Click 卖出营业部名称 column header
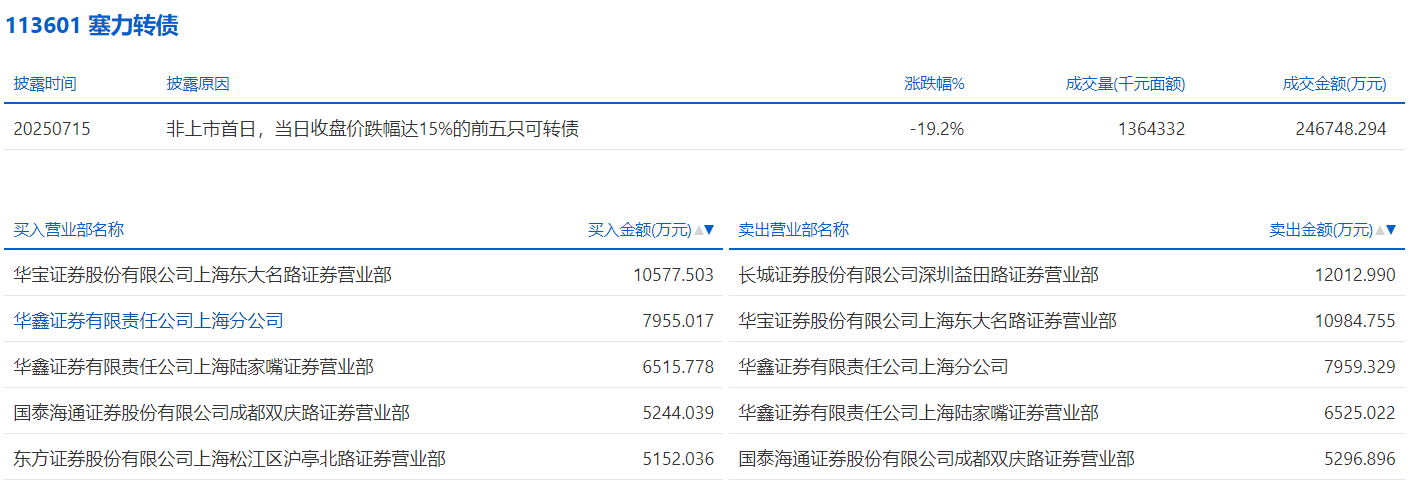 pos(793,230)
